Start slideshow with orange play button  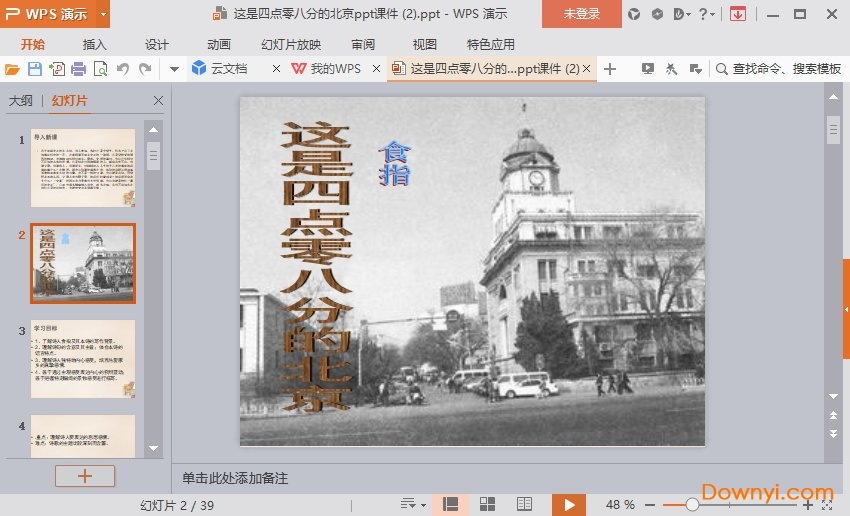[x=569, y=505]
